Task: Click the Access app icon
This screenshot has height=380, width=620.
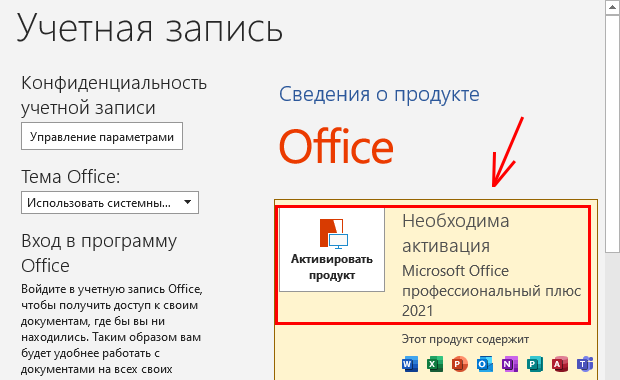Action: tap(560, 364)
